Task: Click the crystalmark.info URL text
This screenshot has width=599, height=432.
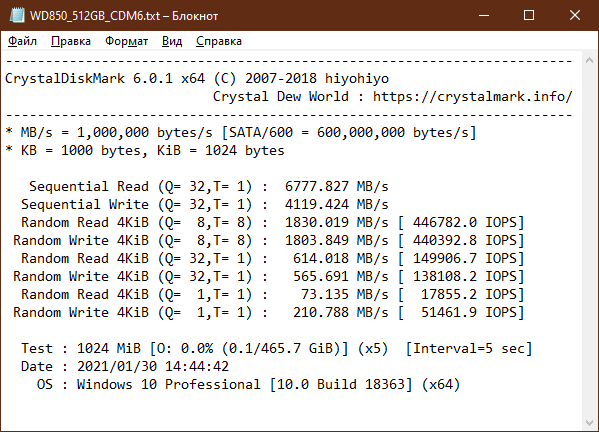Action: pyautogui.click(x=472, y=96)
